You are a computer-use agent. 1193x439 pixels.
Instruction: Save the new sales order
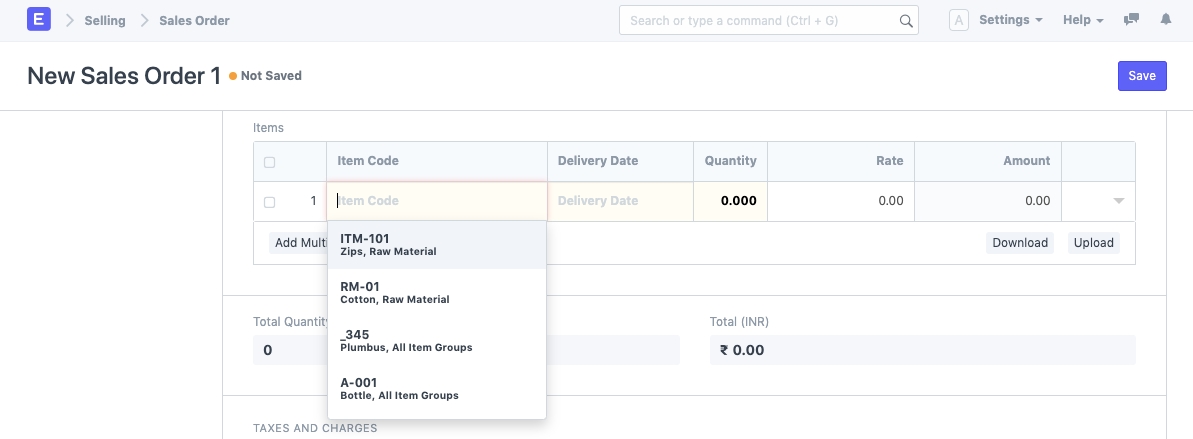pos(1141,76)
